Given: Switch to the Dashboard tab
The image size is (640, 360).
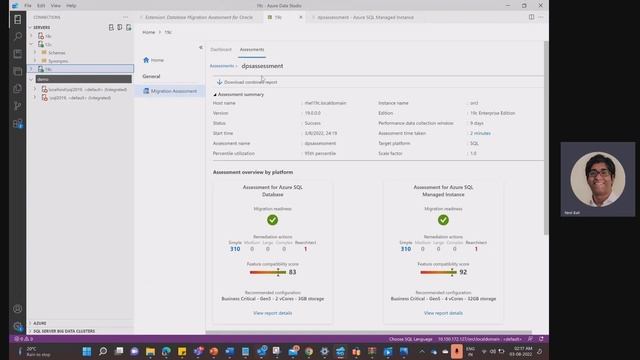Looking at the screenshot, I should point(221,49).
